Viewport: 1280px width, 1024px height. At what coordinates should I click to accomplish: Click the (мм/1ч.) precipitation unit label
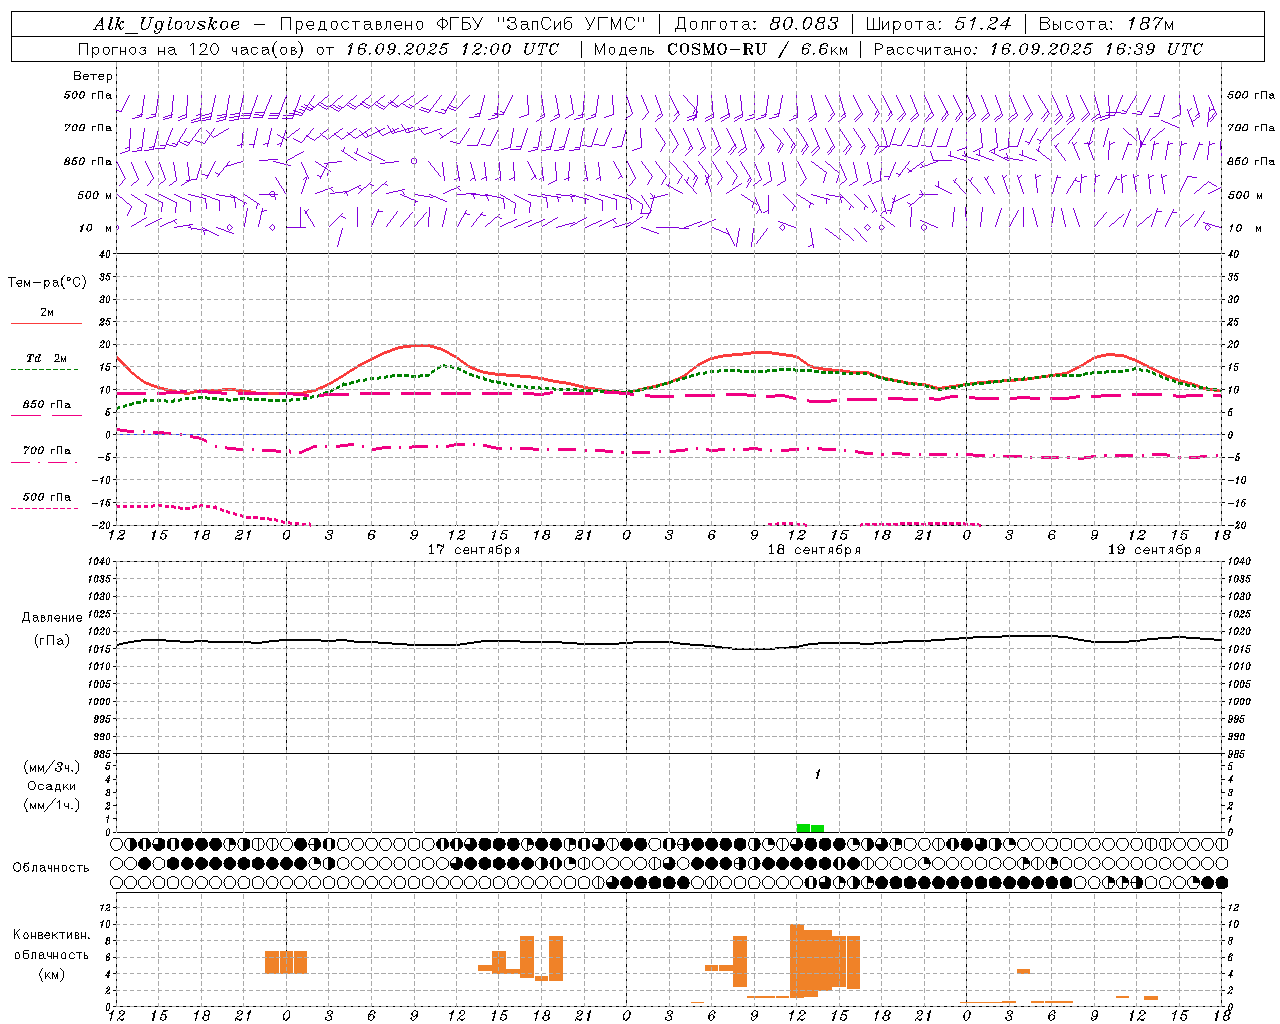[52, 805]
